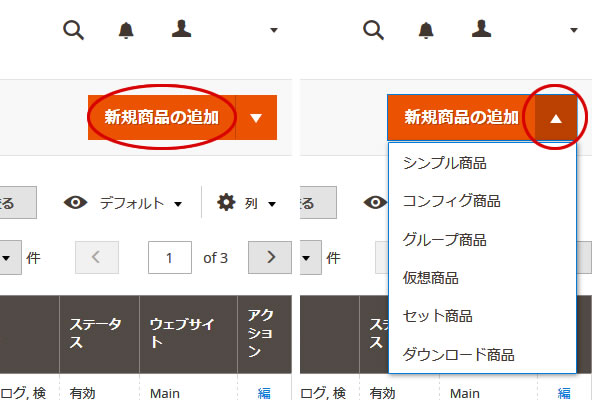Click the user account icon in the left panel
Screen dimensions: 600x400
point(181,29)
